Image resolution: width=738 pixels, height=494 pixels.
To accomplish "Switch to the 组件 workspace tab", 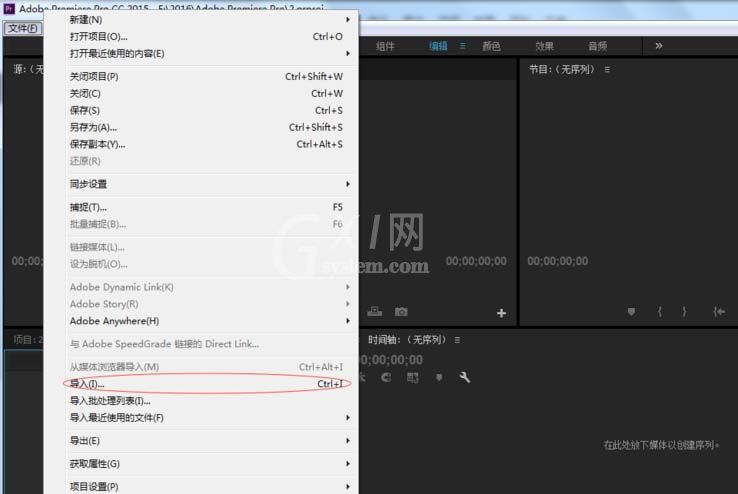I will pyautogui.click(x=385, y=46).
